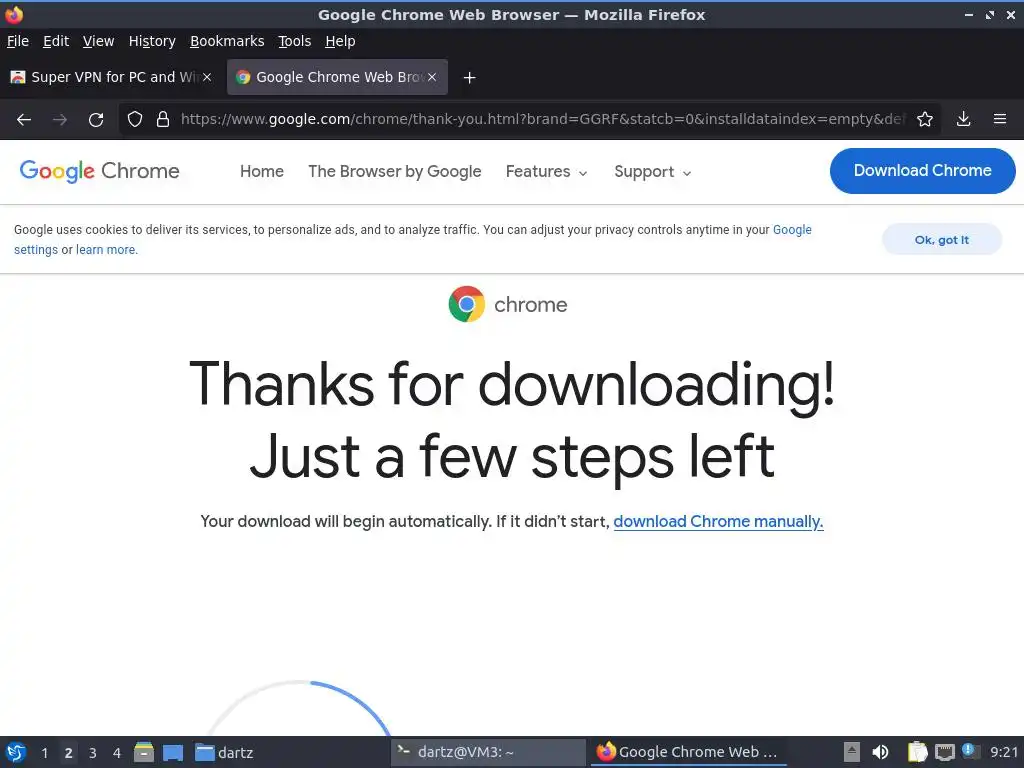Expand the Features dropdown
This screenshot has width=1024, height=768.
(x=547, y=172)
